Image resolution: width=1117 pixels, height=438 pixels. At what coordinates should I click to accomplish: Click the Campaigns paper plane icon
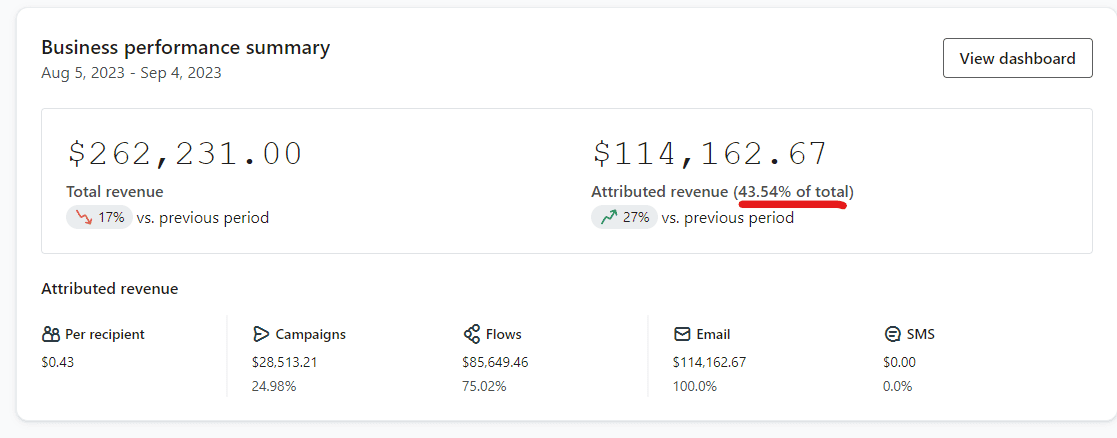tap(261, 334)
